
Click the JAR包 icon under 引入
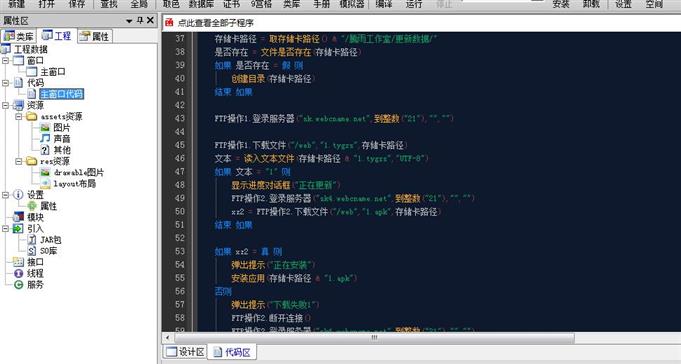coord(32,239)
